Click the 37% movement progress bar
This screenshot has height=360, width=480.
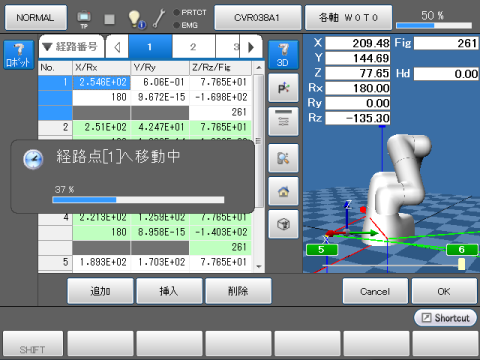[138, 200]
